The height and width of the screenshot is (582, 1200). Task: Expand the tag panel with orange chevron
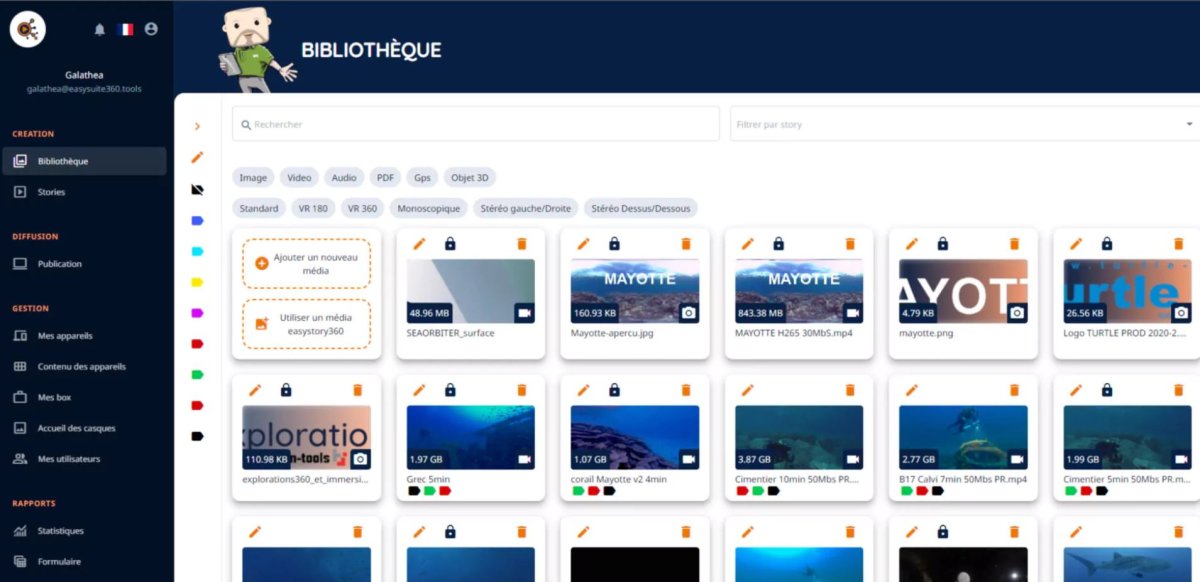pos(197,126)
